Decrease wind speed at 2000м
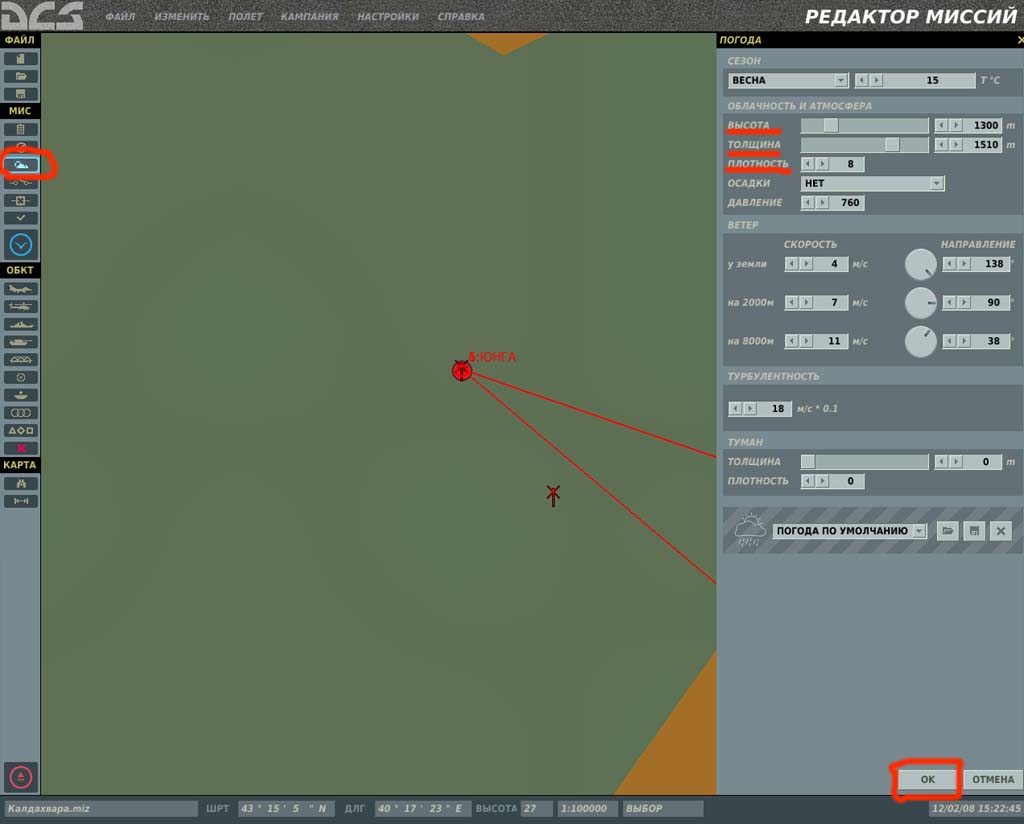The width and height of the screenshot is (1024, 824). tap(792, 302)
